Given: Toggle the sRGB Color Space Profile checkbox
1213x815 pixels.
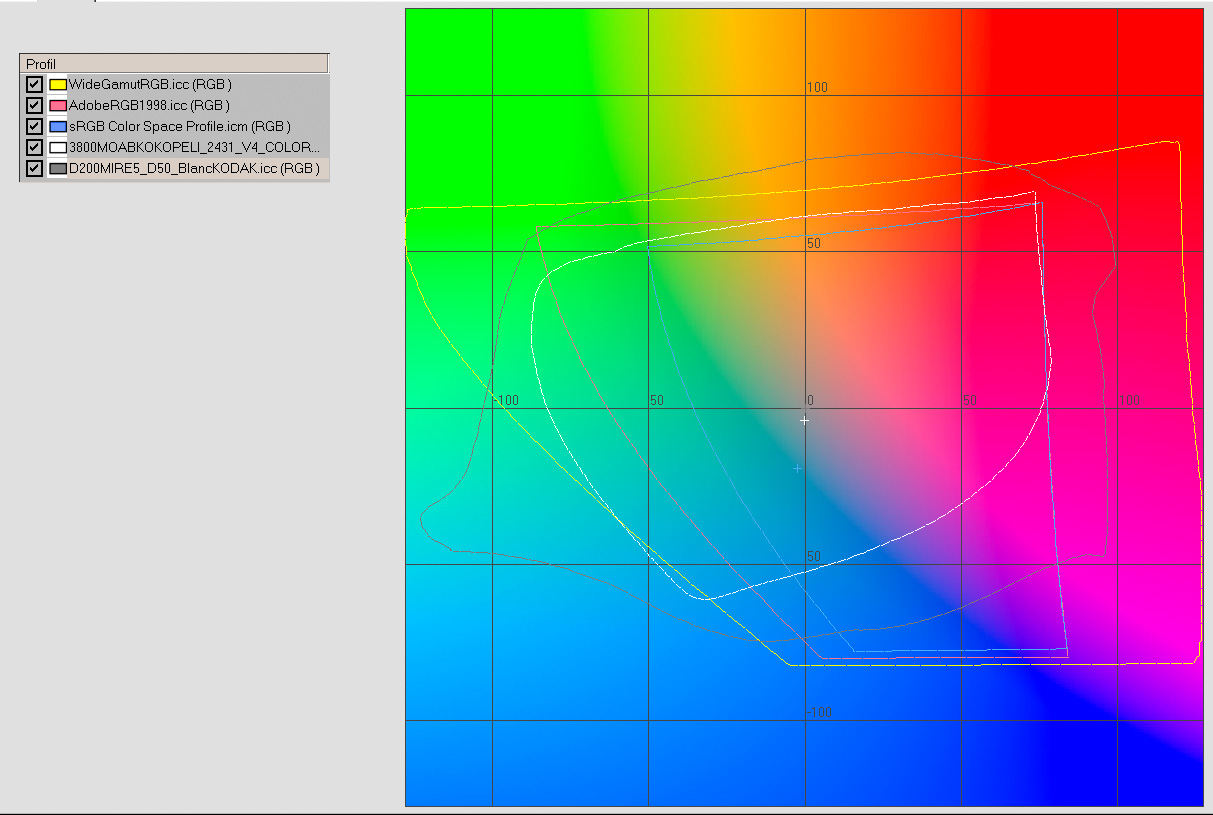Looking at the screenshot, I should pyautogui.click(x=33, y=126).
